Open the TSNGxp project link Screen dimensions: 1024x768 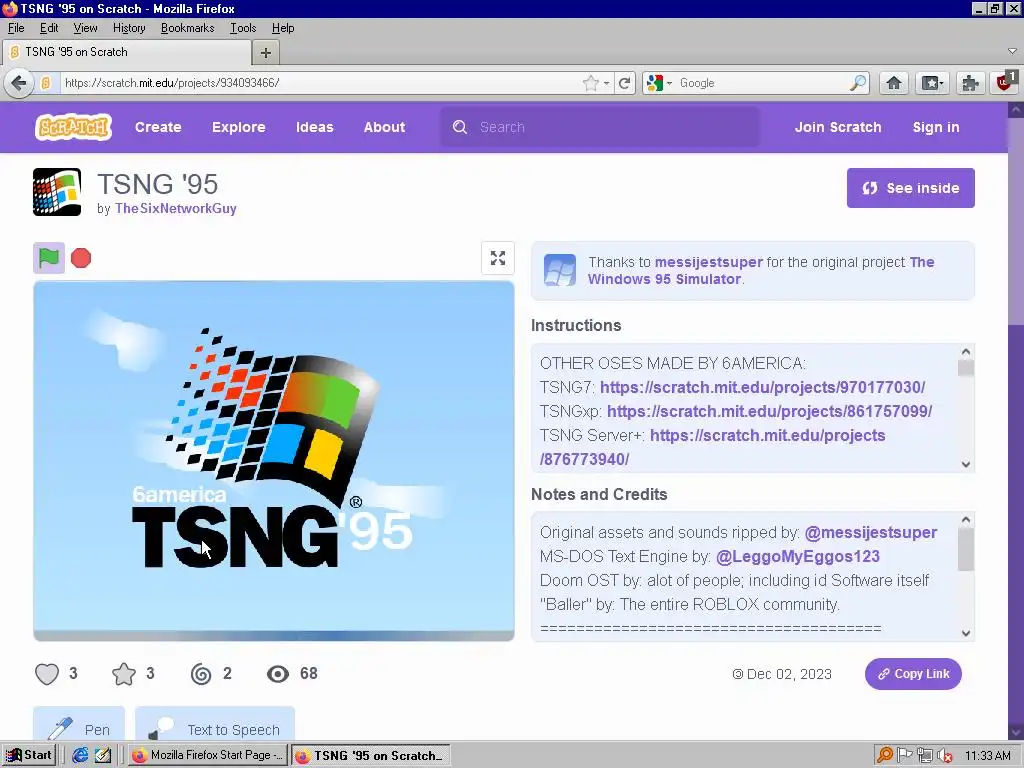(769, 411)
